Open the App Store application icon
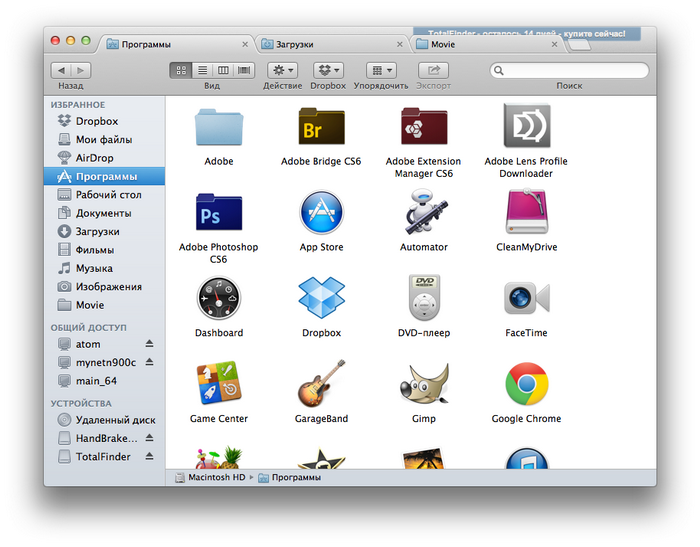The width and height of the screenshot is (700, 547). tap(321, 212)
